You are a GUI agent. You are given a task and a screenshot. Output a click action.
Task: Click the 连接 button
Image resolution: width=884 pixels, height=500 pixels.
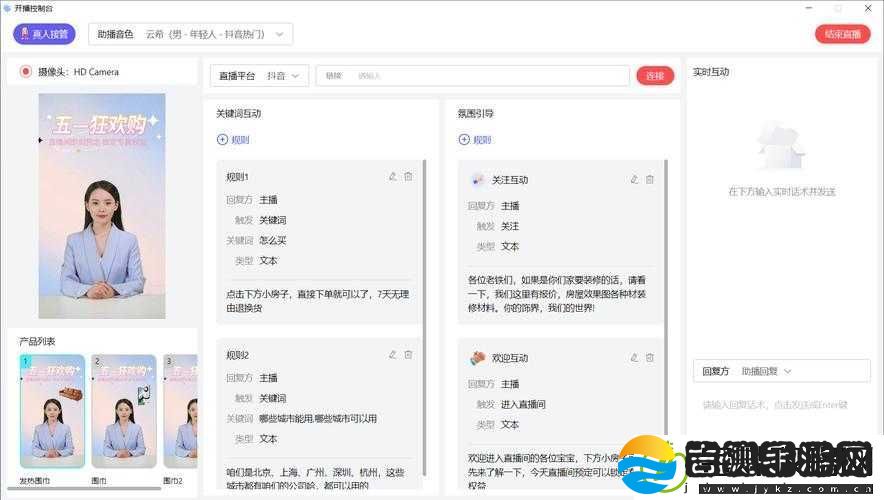tap(655, 75)
